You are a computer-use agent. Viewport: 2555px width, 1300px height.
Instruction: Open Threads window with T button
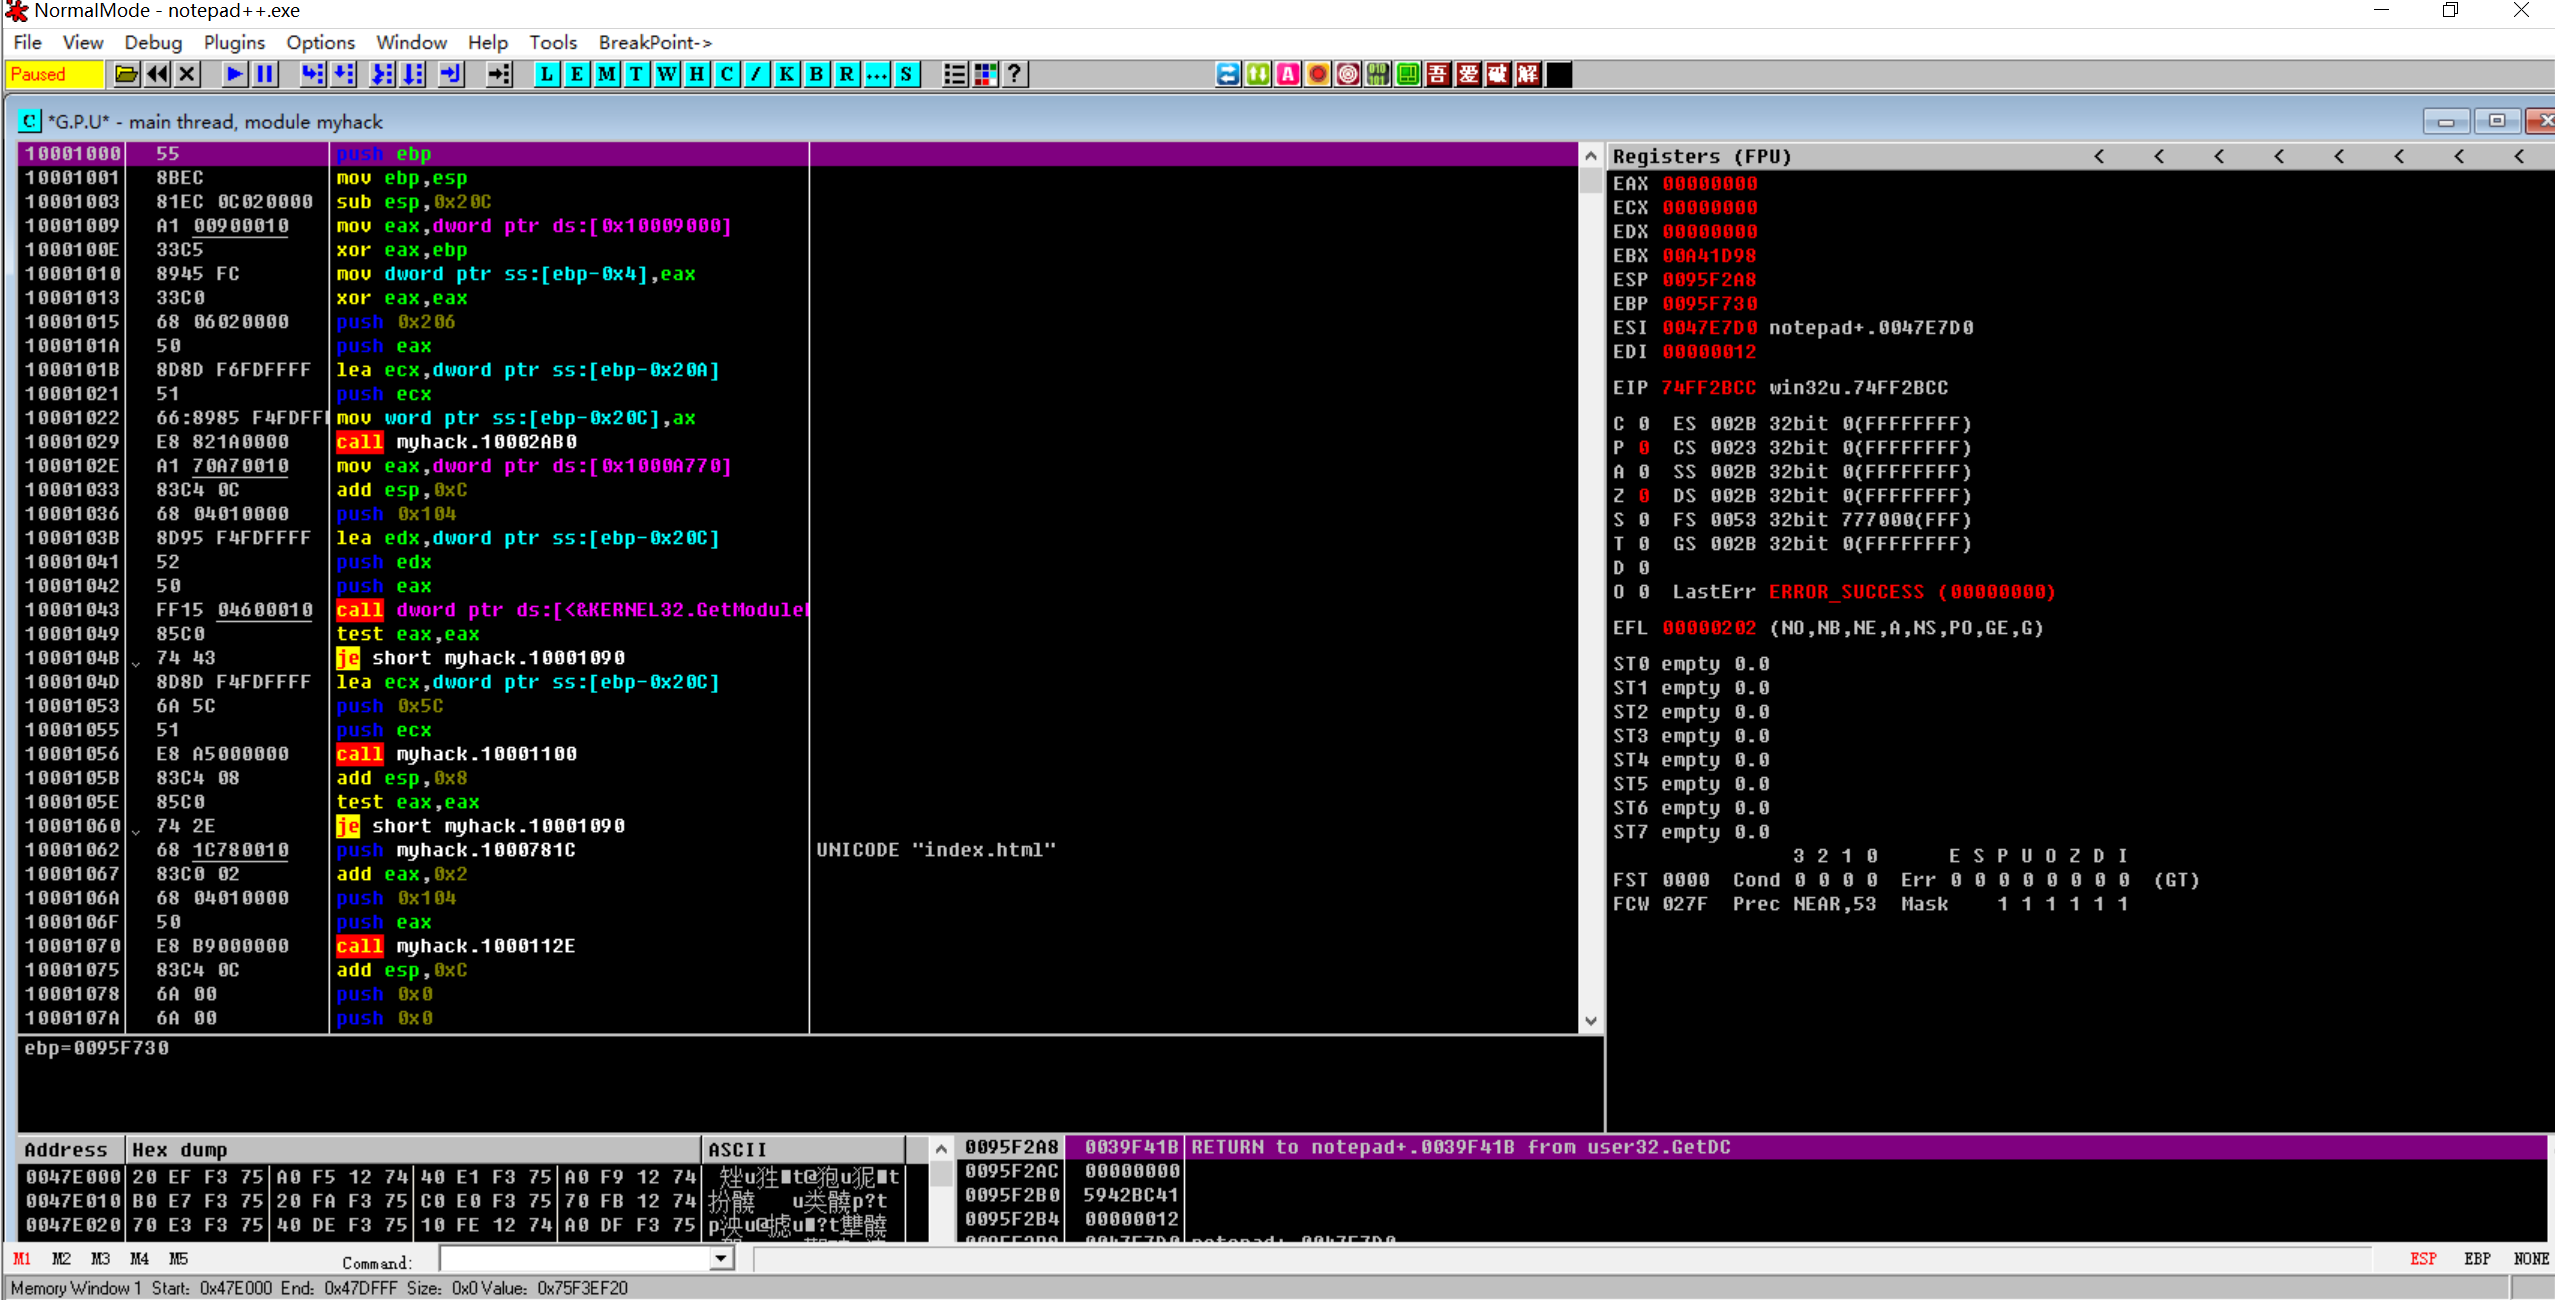(x=637, y=74)
